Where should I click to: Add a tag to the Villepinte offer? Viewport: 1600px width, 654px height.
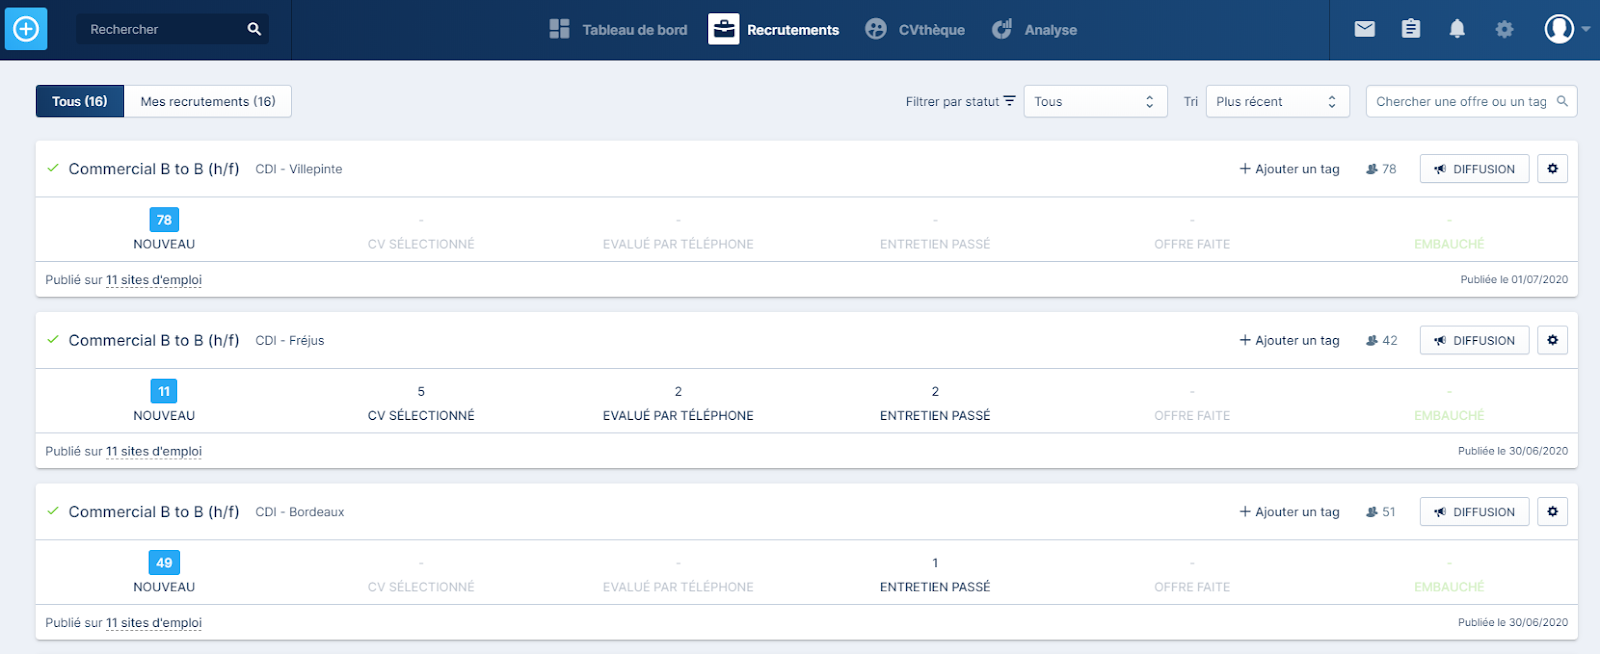point(1289,169)
